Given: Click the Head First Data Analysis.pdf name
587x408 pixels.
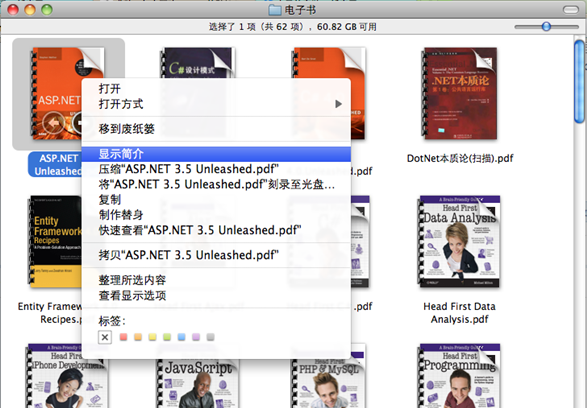Looking at the screenshot, I should (459, 313).
